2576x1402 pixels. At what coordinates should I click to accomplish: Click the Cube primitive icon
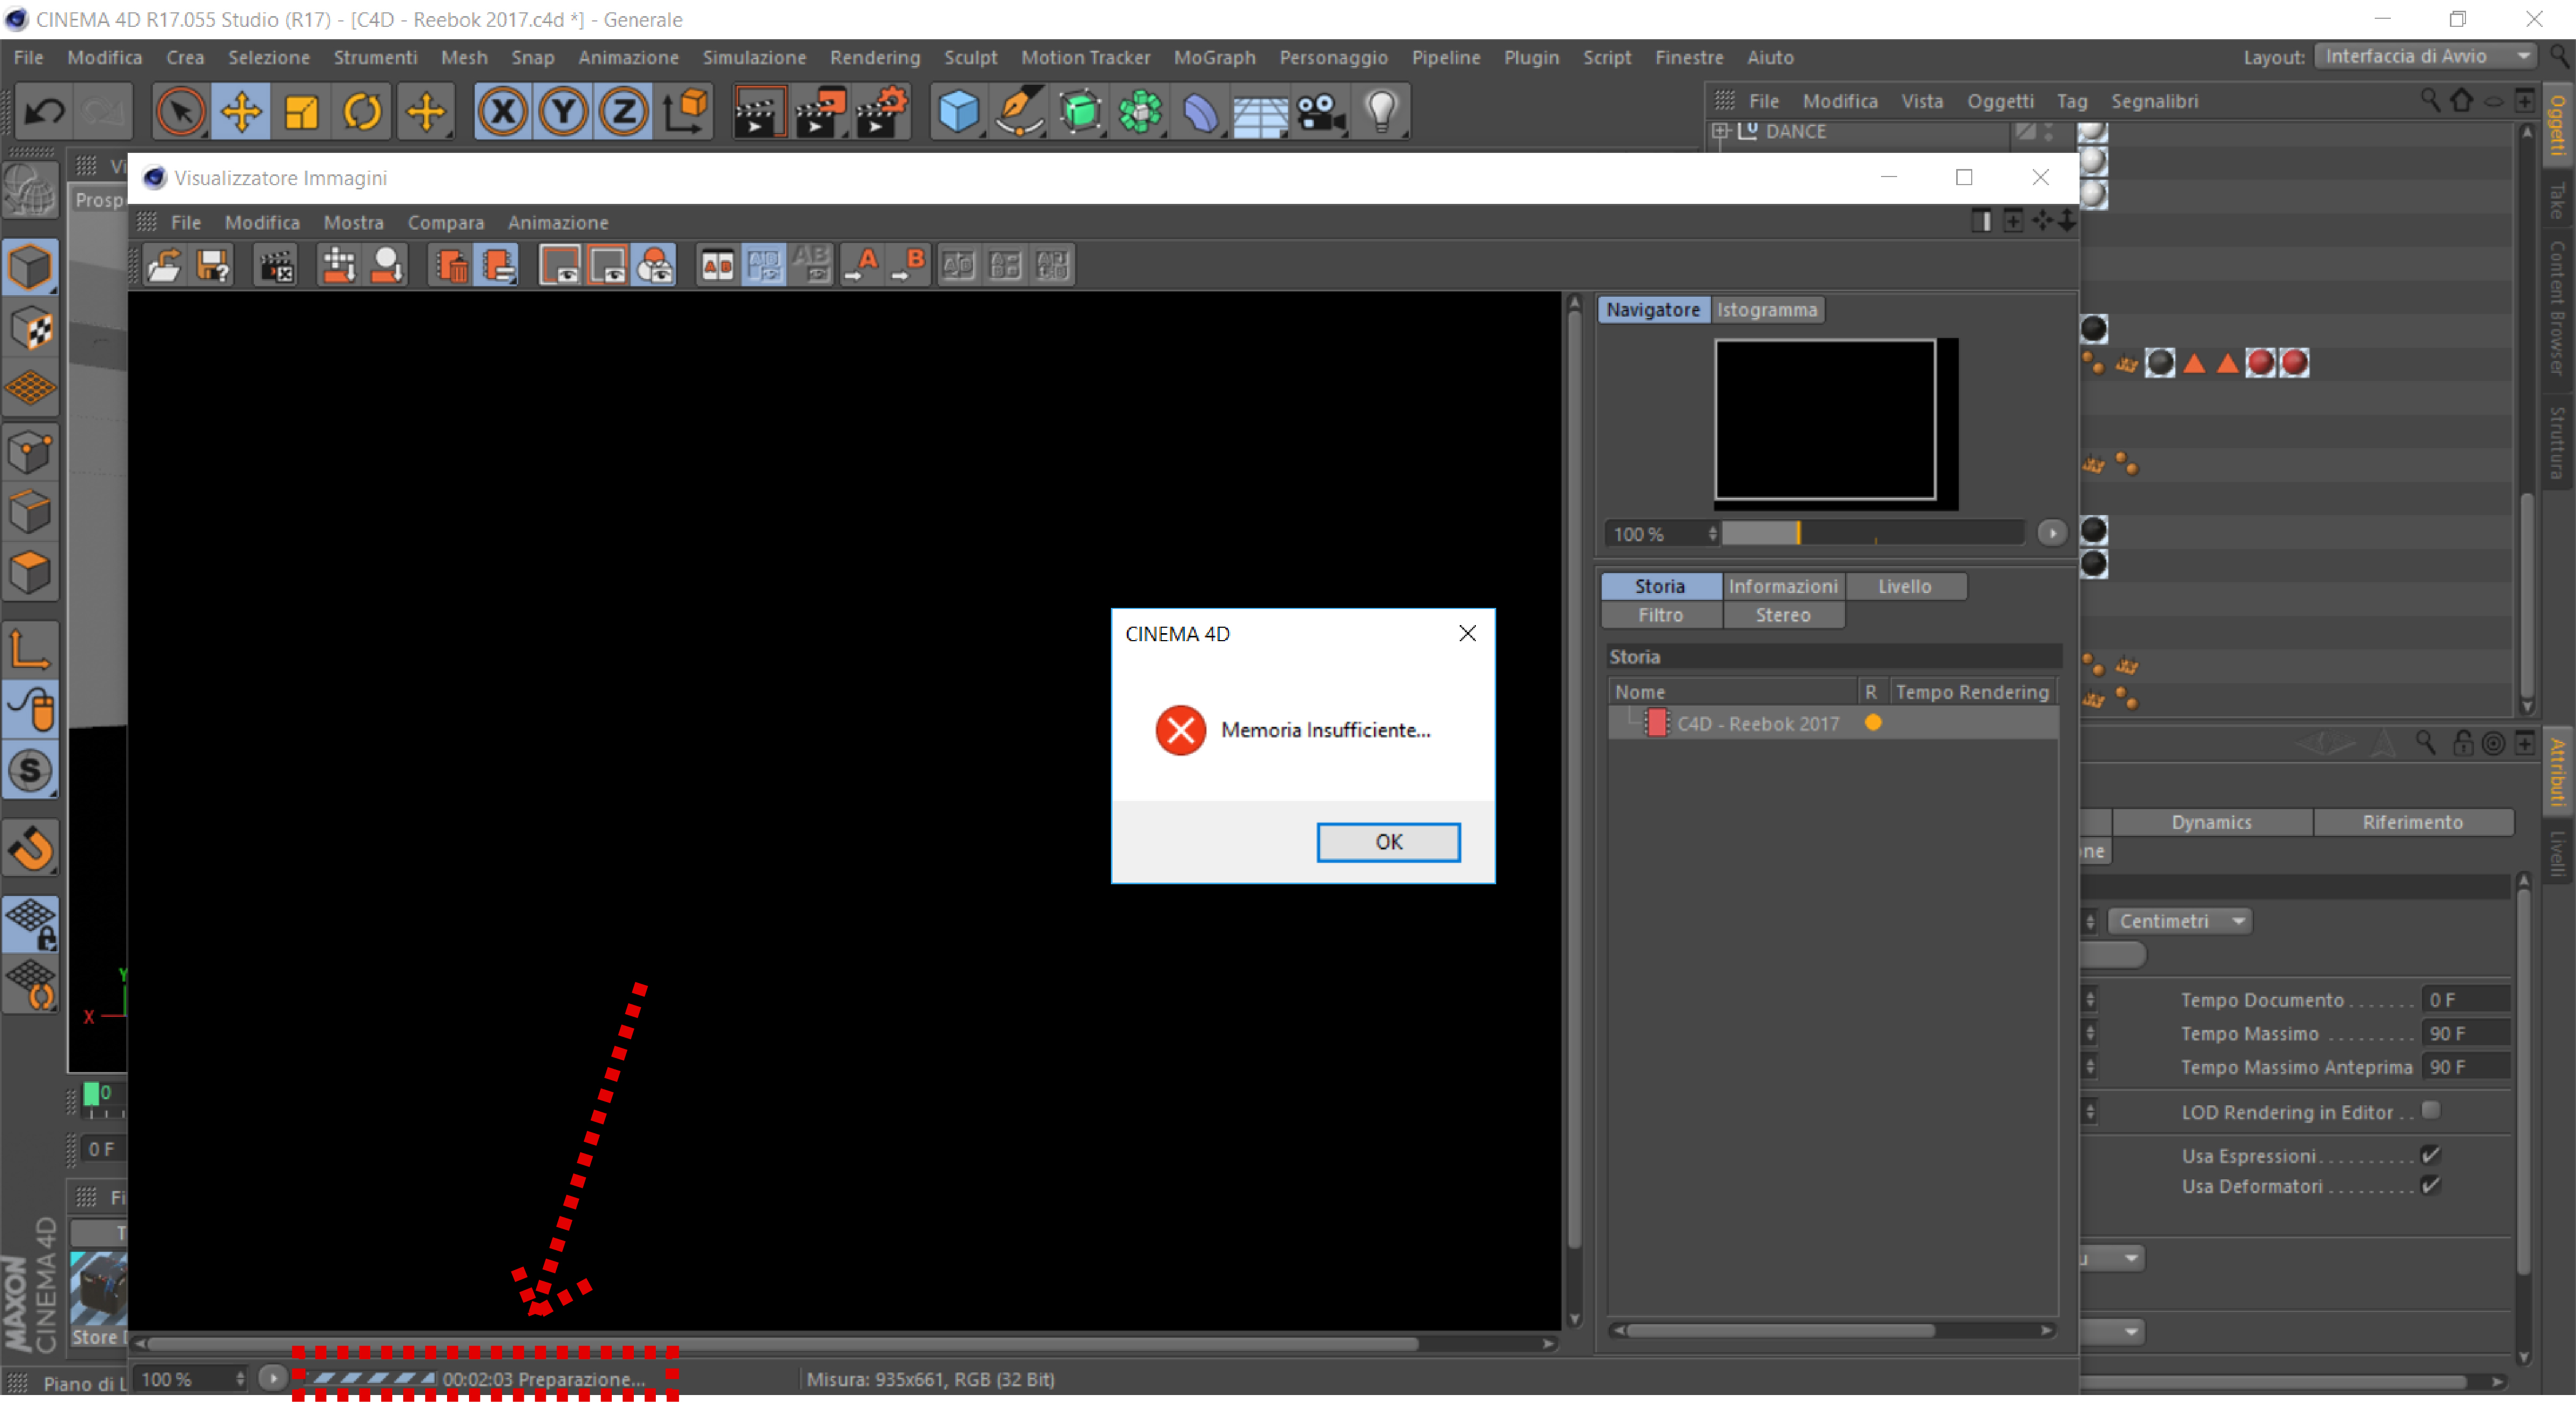[x=958, y=111]
